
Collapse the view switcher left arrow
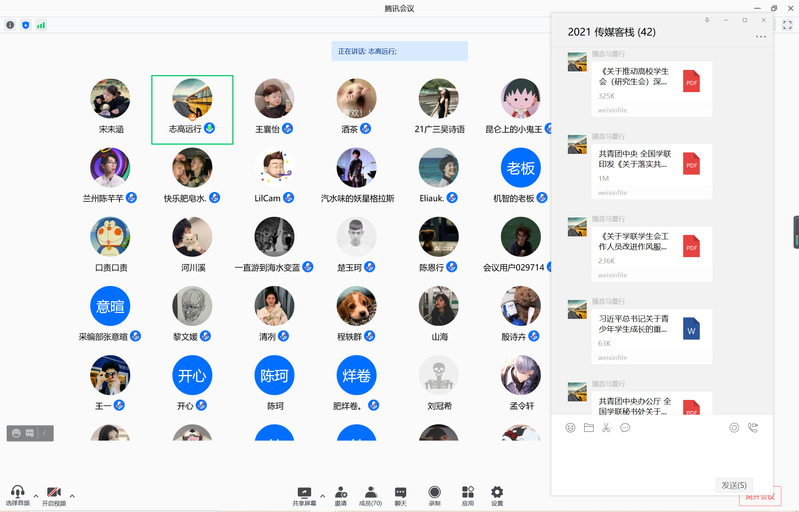click(x=46, y=433)
